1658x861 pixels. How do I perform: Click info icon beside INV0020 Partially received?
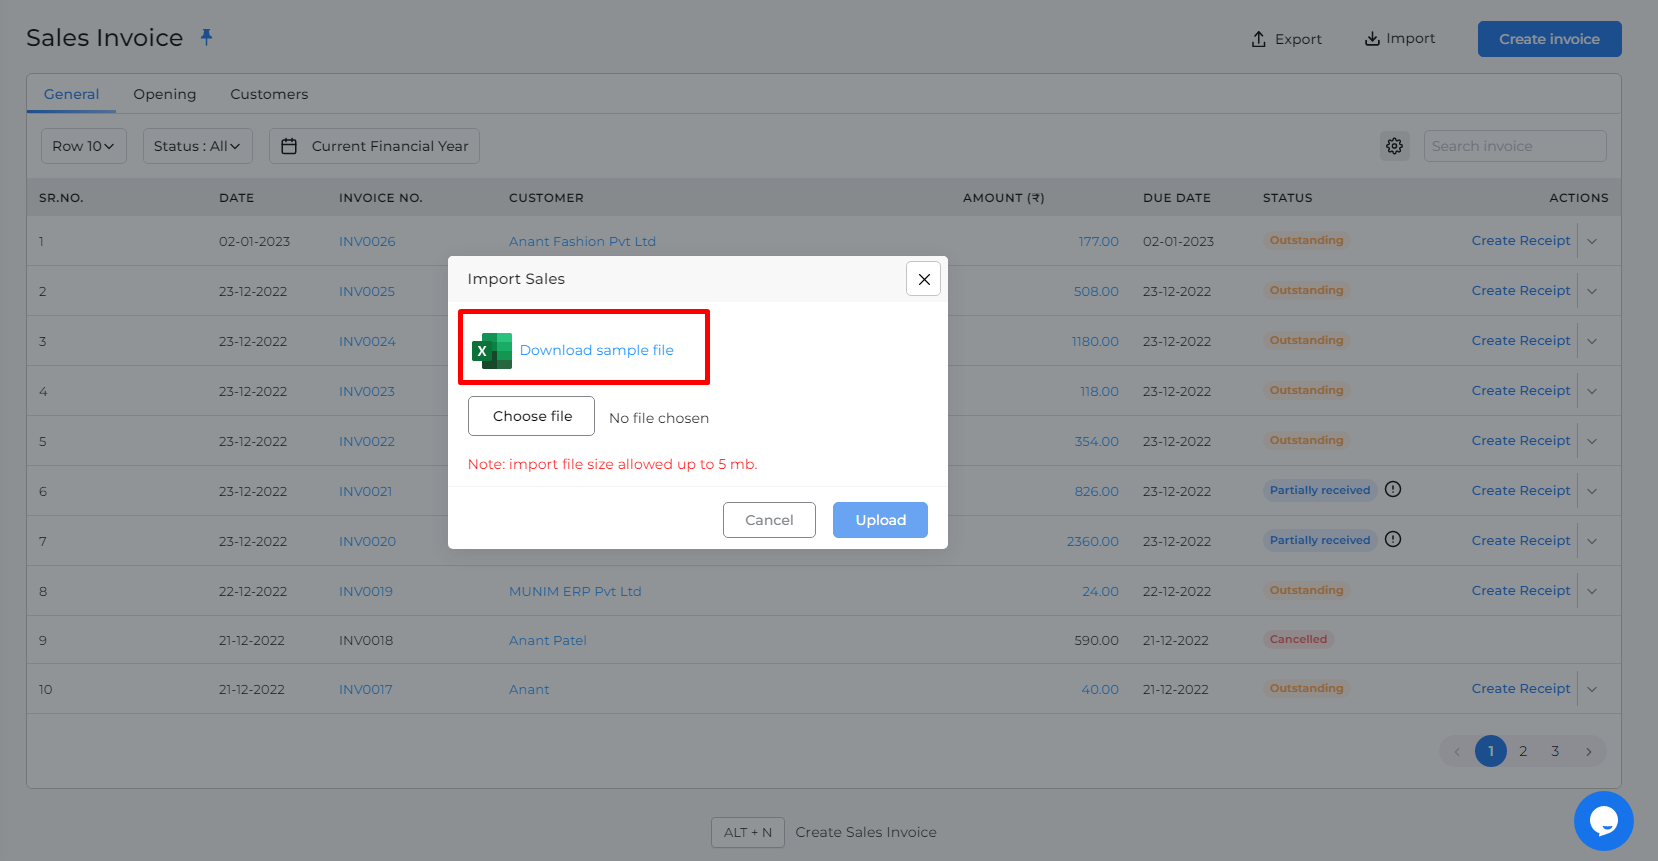(x=1393, y=539)
